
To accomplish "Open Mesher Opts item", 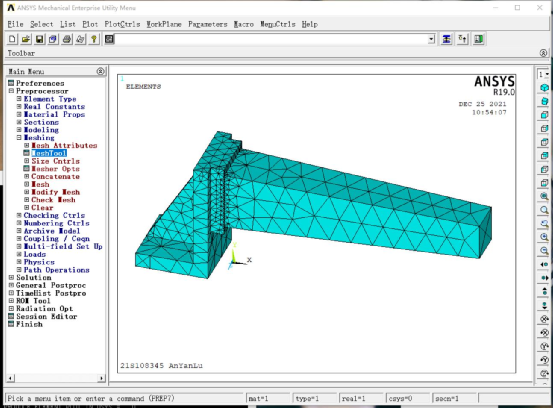I will [x=55, y=168].
